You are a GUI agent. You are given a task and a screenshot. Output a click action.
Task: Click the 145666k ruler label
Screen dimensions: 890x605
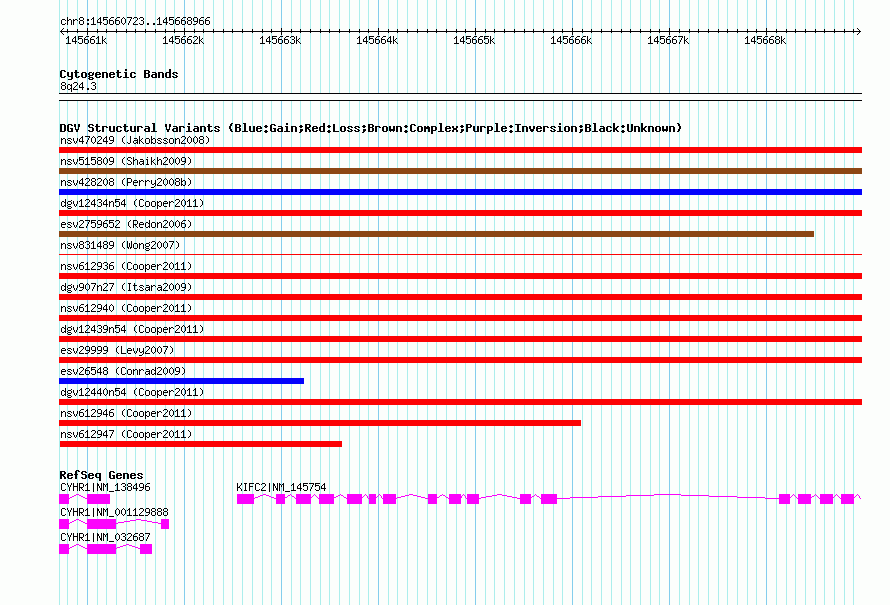point(571,40)
